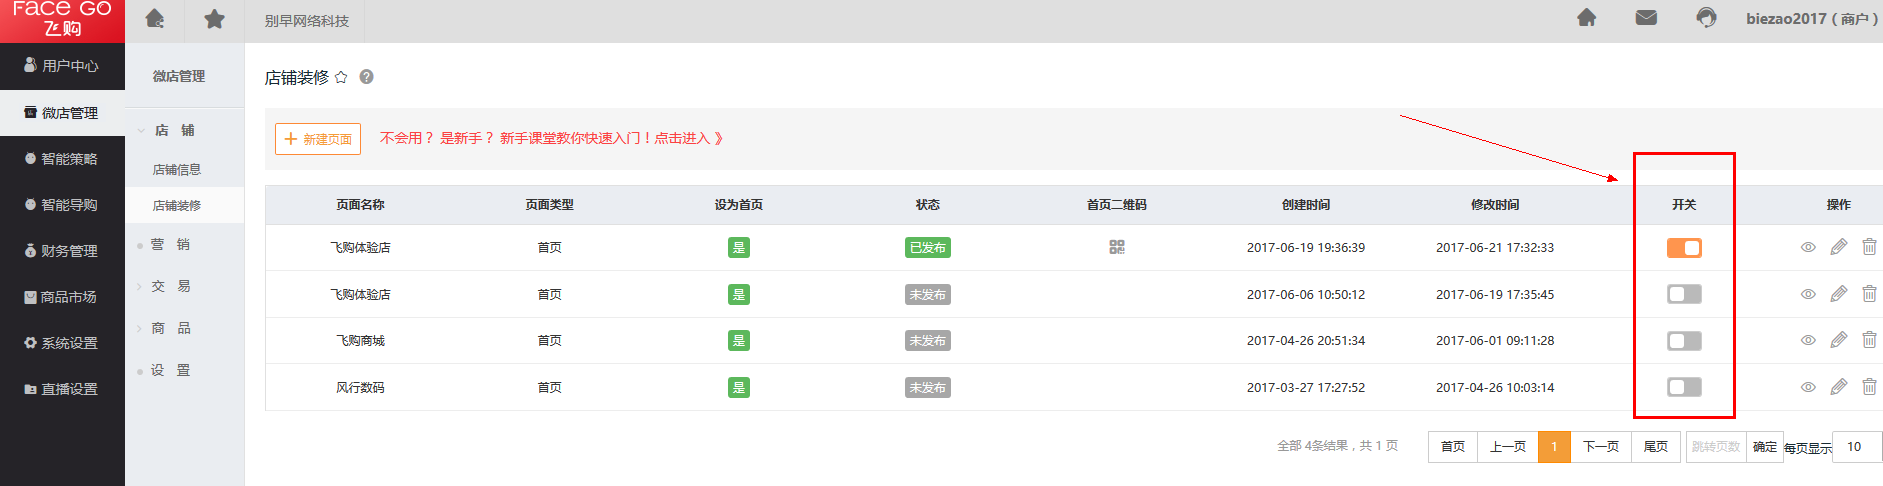Image resolution: width=1883 pixels, height=486 pixels.
Task: Expand the 商品 section in submenu
Action: tap(170, 328)
